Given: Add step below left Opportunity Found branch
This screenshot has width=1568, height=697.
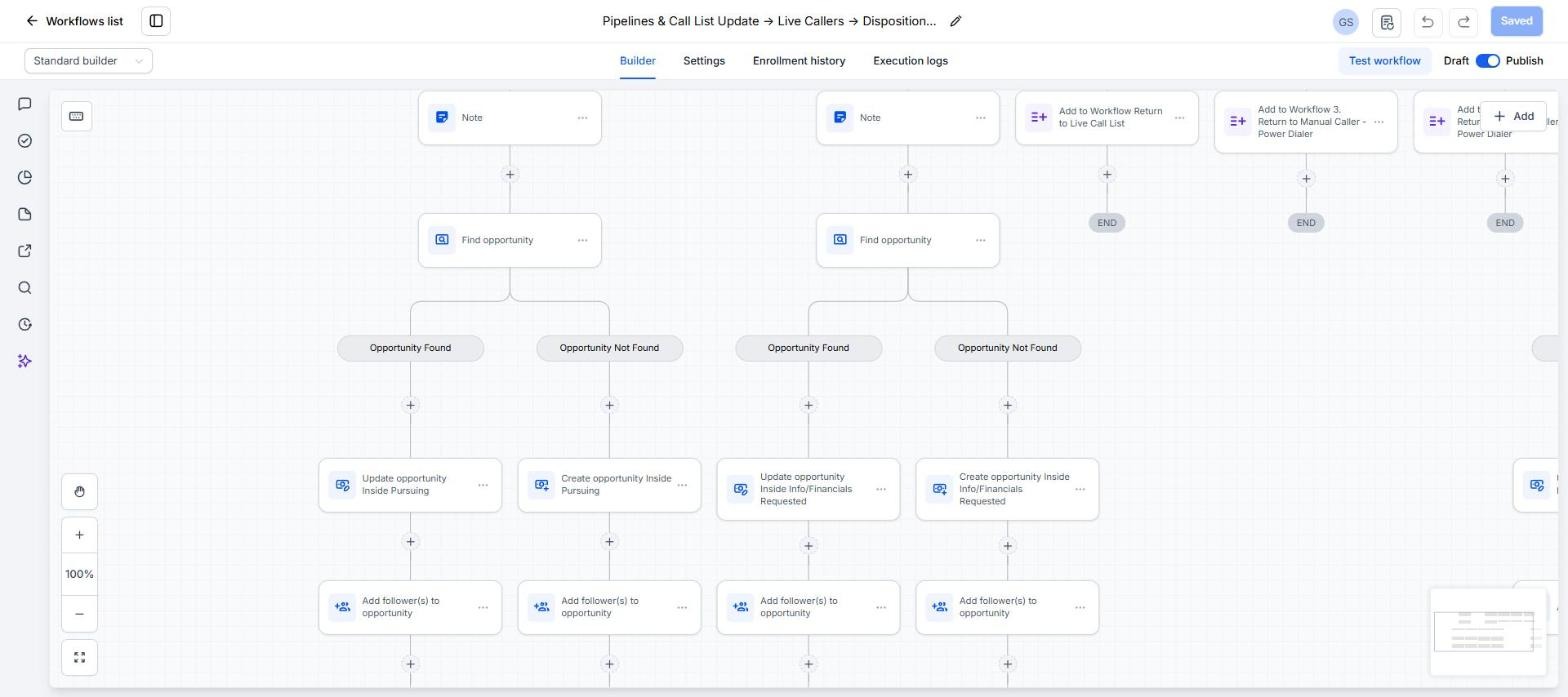Looking at the screenshot, I should tap(410, 405).
